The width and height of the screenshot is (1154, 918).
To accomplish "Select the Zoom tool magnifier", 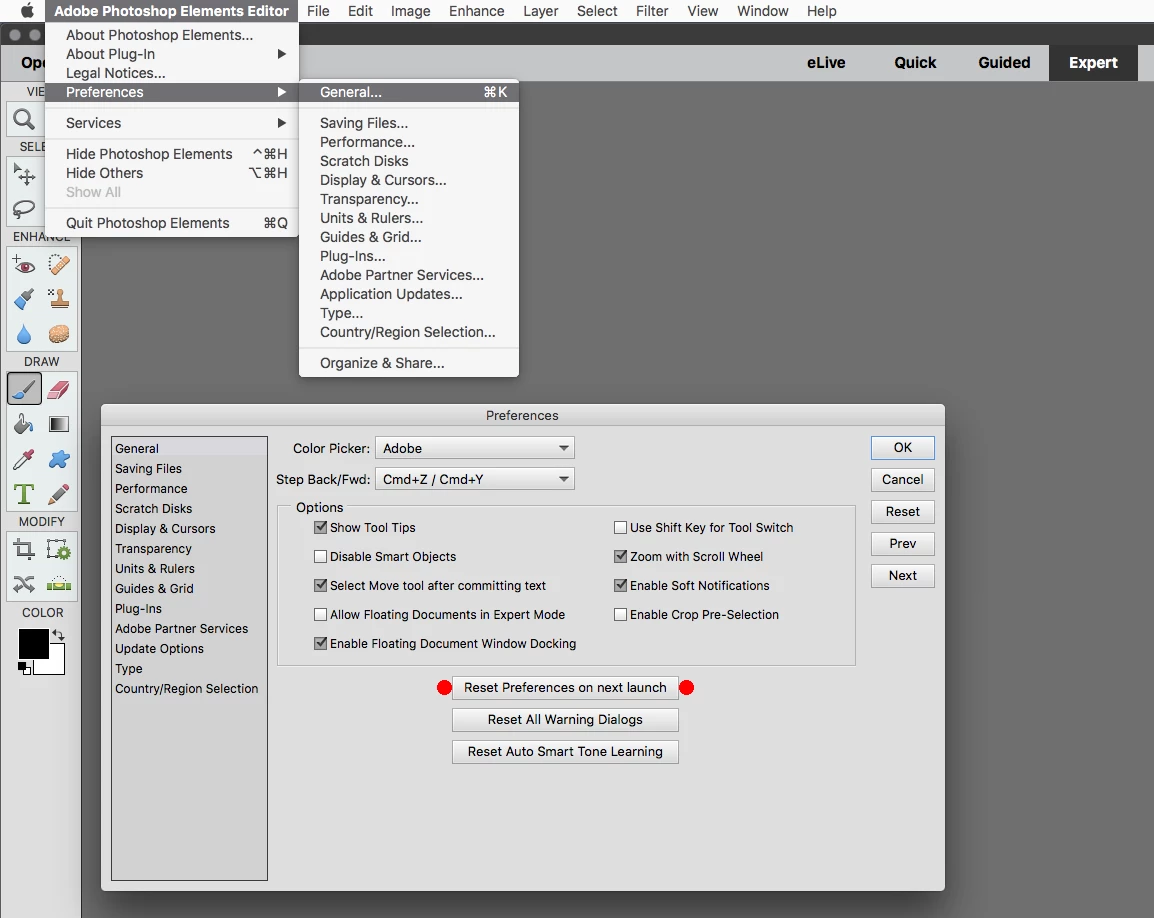I will [24, 119].
